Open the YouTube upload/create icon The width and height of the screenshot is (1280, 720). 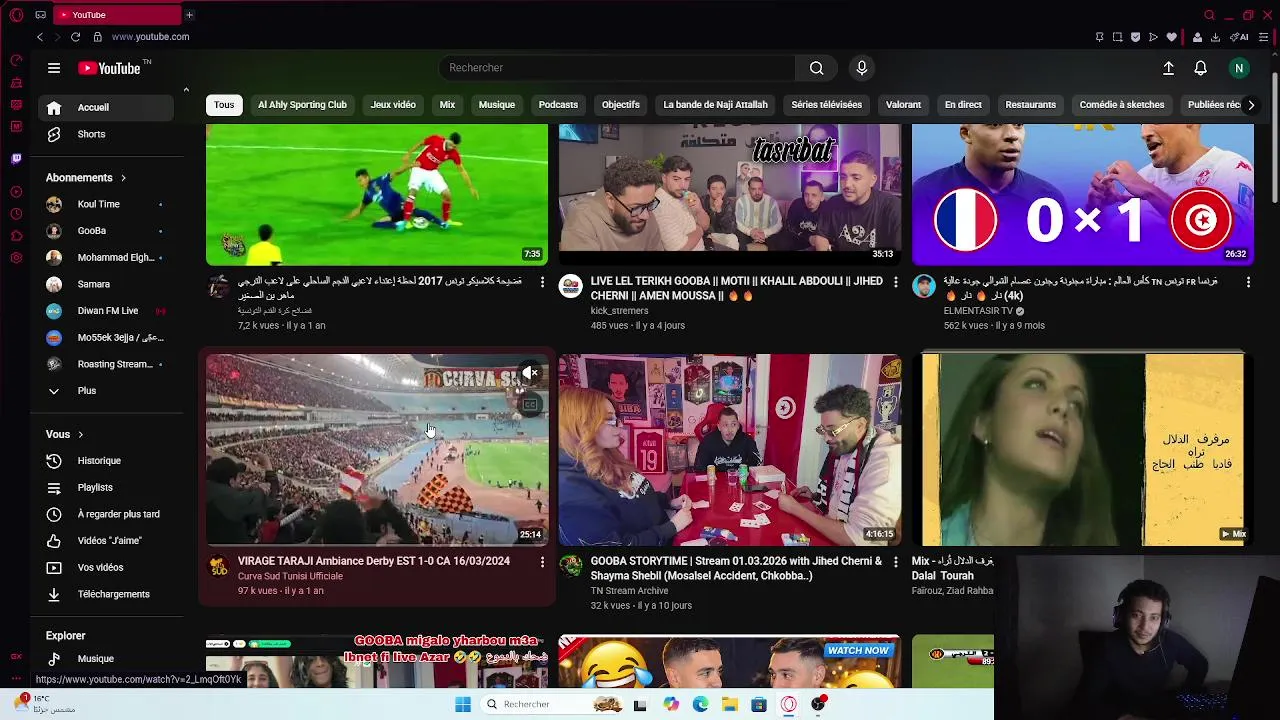(x=1168, y=68)
